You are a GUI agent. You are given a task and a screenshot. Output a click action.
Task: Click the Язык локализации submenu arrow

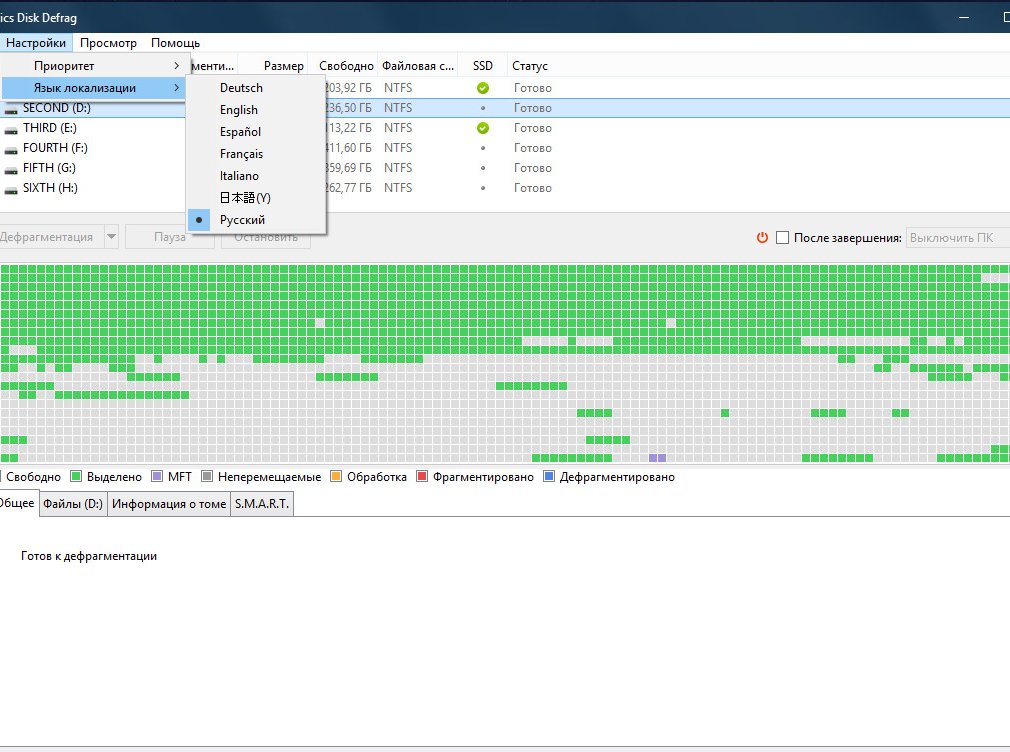click(x=176, y=88)
